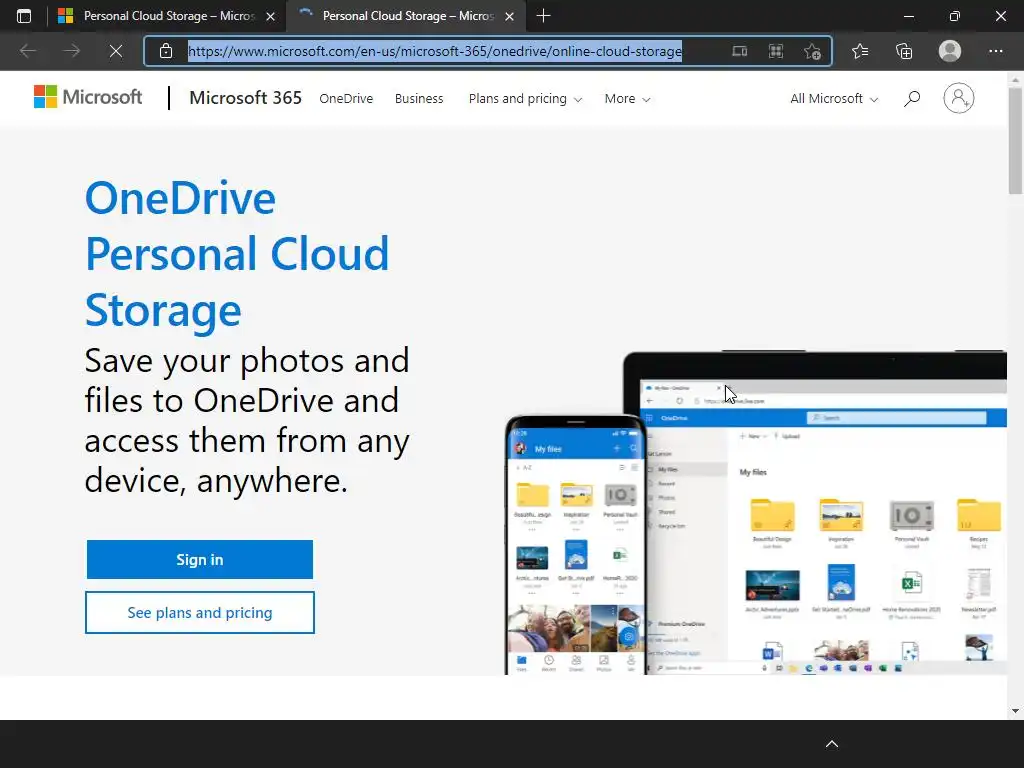Open the app available install icon in address bar
This screenshot has width=1024, height=768.
pos(739,51)
